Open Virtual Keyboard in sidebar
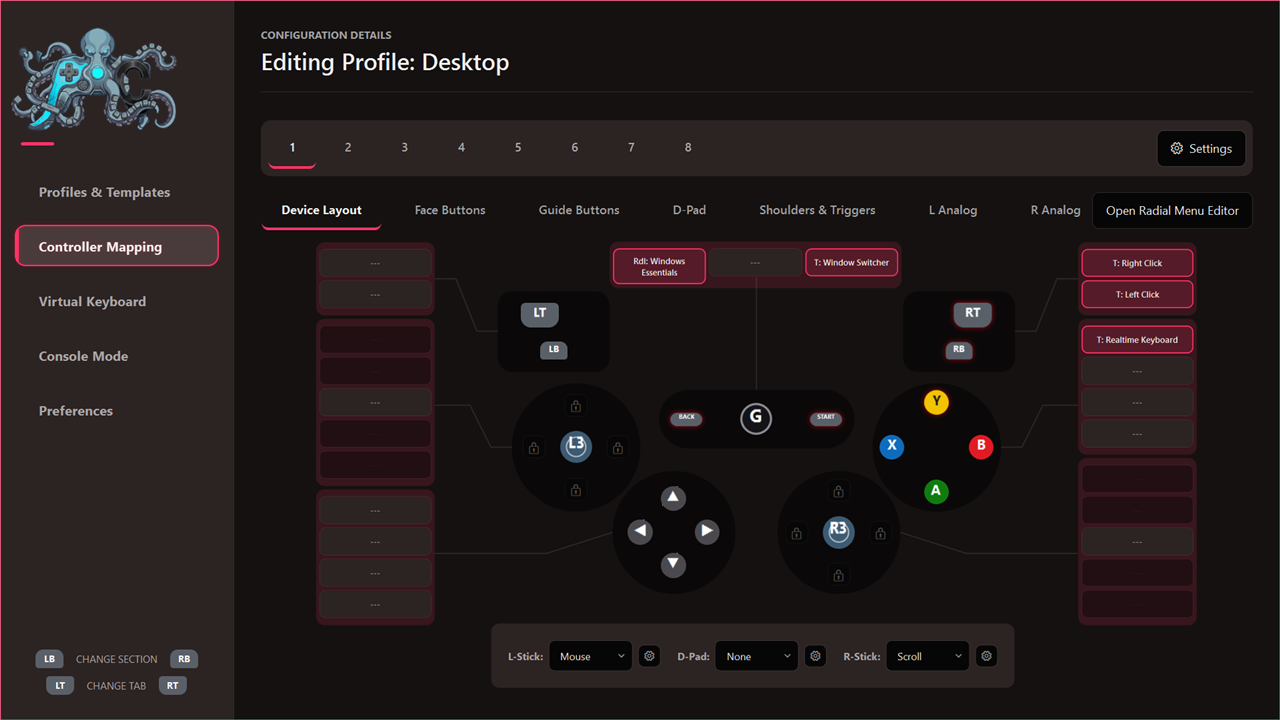This screenshot has width=1280, height=720. [x=92, y=301]
